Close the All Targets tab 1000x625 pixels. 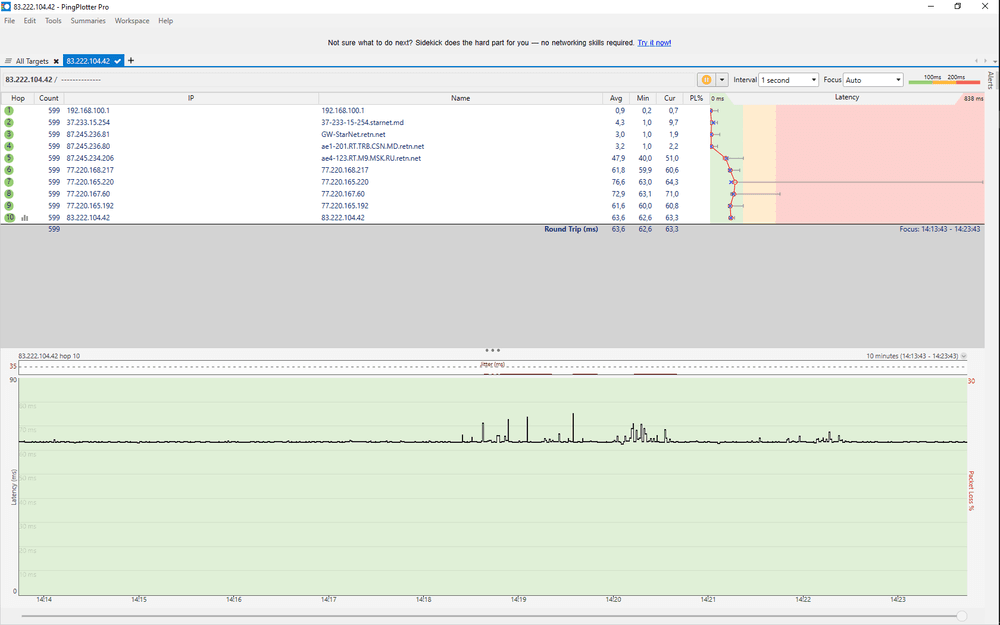tap(56, 61)
